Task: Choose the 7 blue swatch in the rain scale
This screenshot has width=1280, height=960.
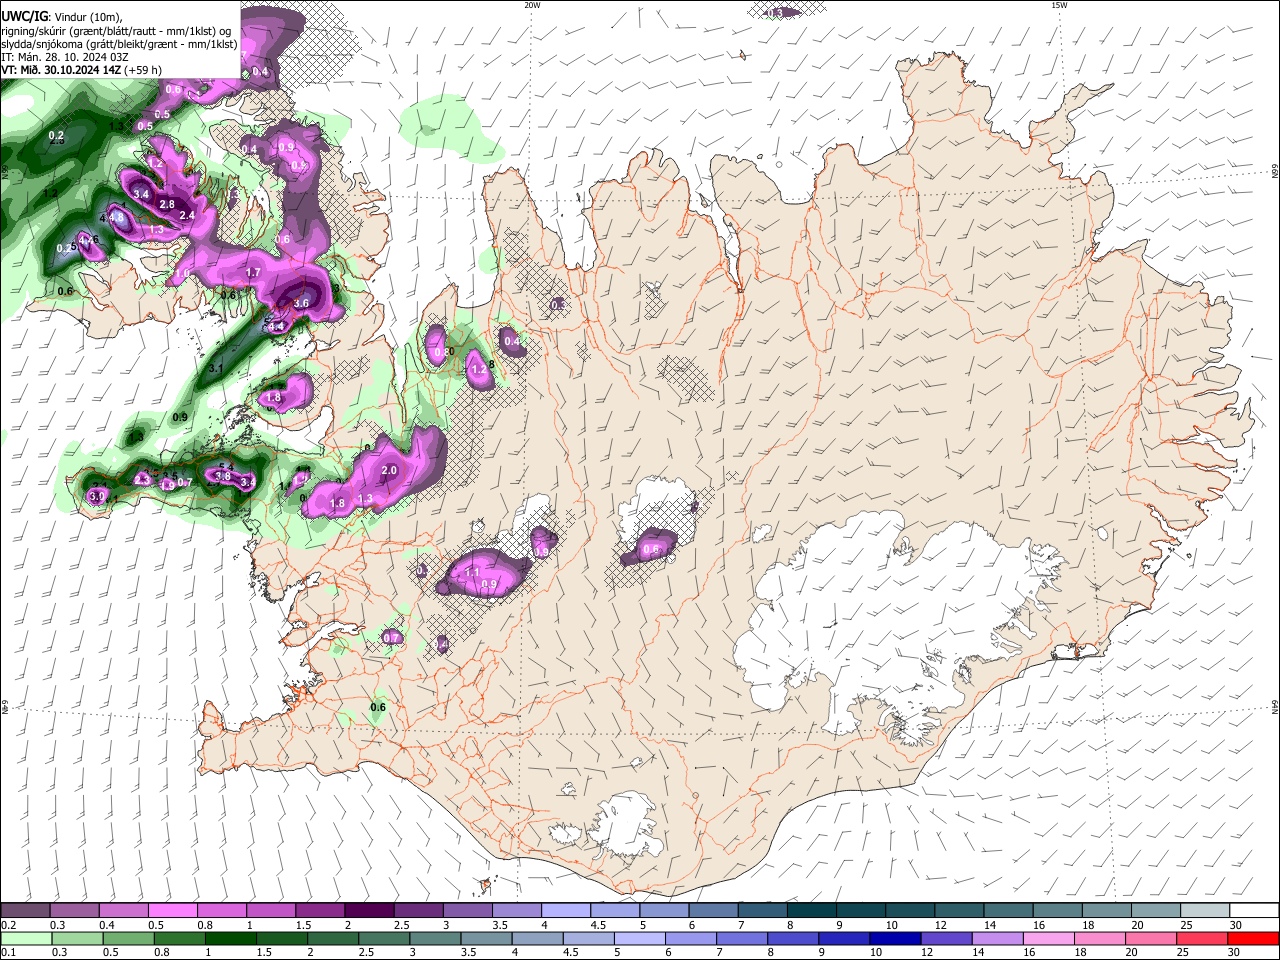Action: 742,938
